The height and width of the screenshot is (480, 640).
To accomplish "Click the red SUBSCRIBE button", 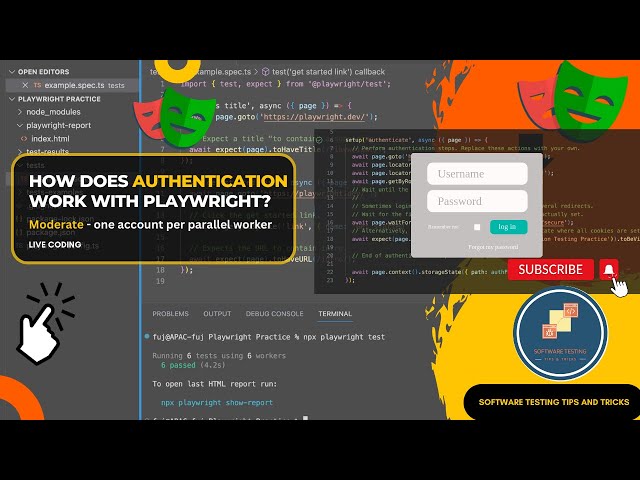I will click(551, 269).
